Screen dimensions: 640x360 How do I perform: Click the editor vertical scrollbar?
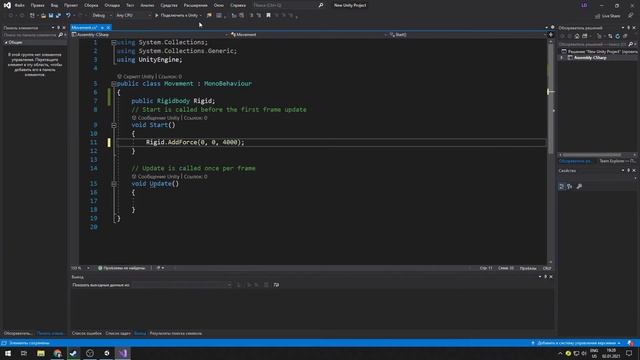click(x=551, y=151)
